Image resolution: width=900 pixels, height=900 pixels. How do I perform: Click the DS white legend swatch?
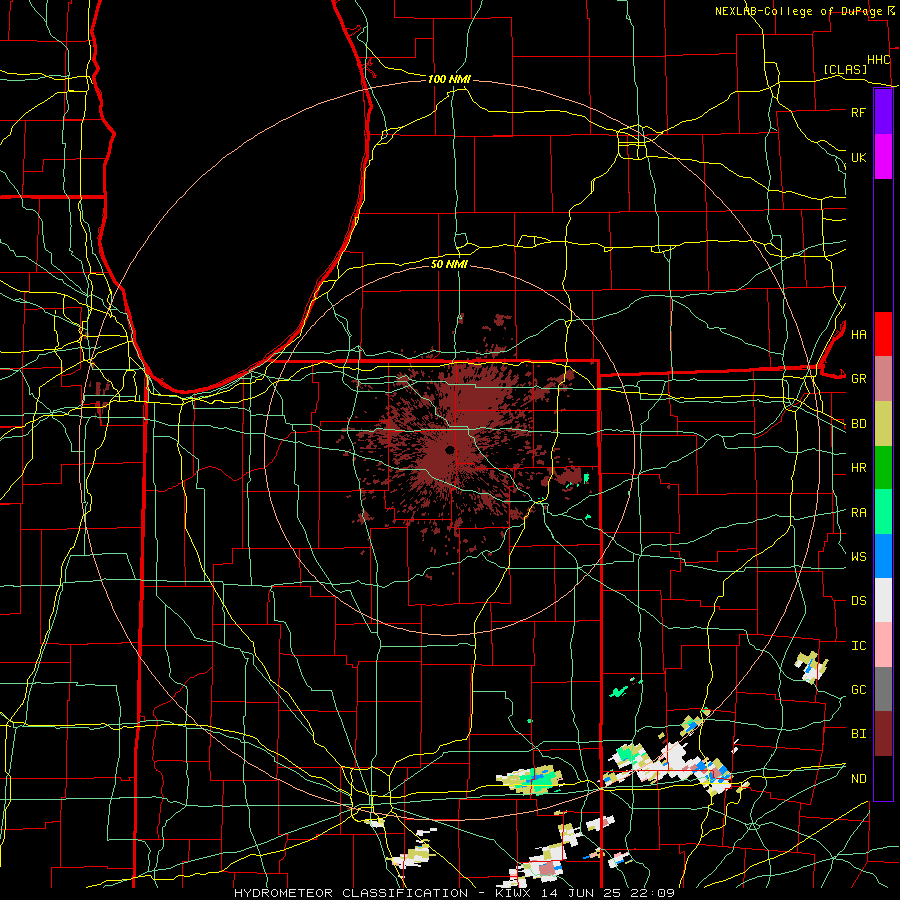click(x=883, y=600)
